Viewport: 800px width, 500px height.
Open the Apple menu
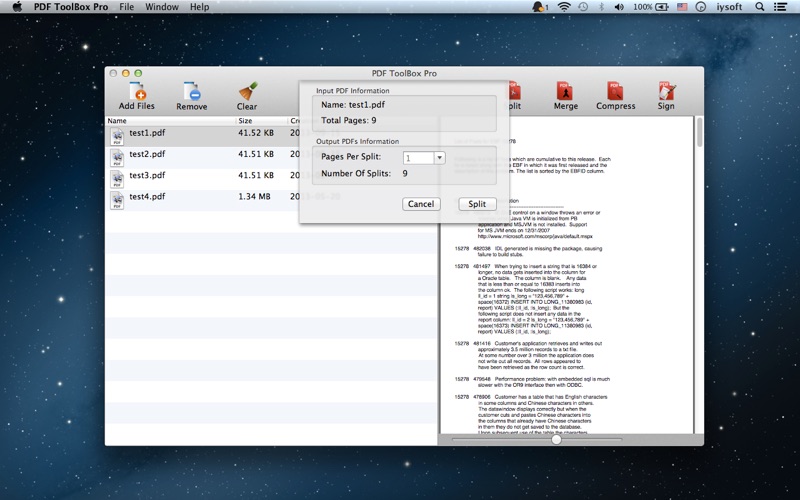point(17,7)
